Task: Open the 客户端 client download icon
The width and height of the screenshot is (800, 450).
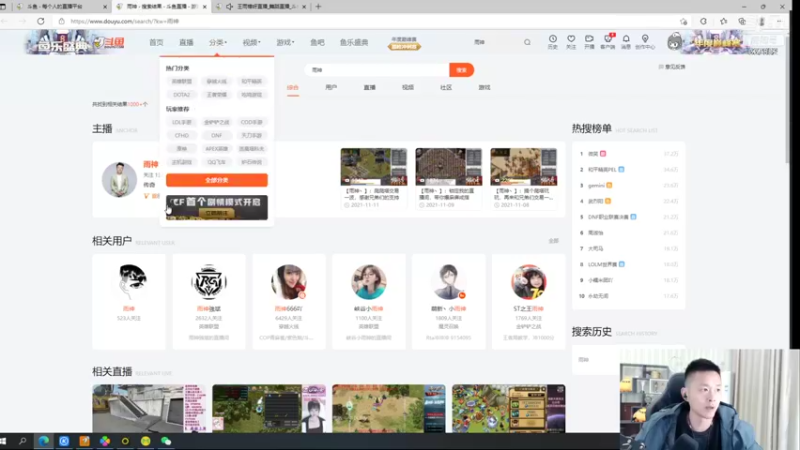Action: 608,42
